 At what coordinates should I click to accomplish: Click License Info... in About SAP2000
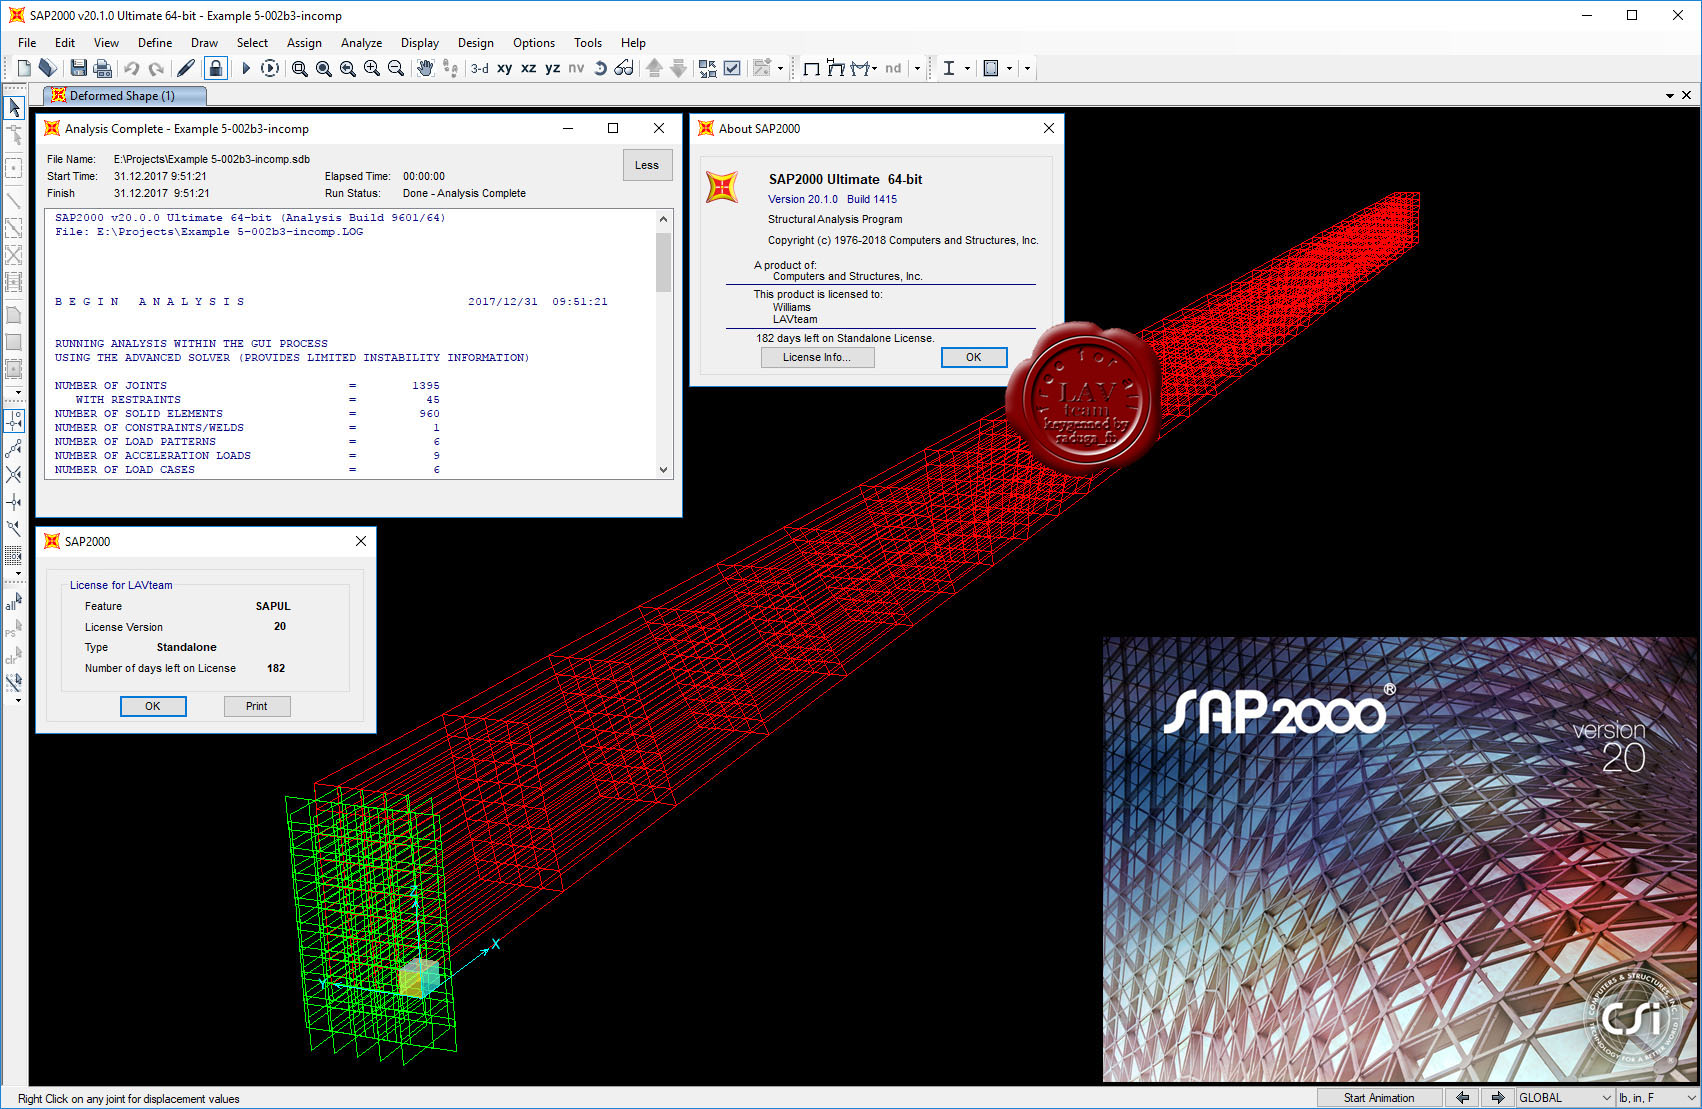point(817,357)
